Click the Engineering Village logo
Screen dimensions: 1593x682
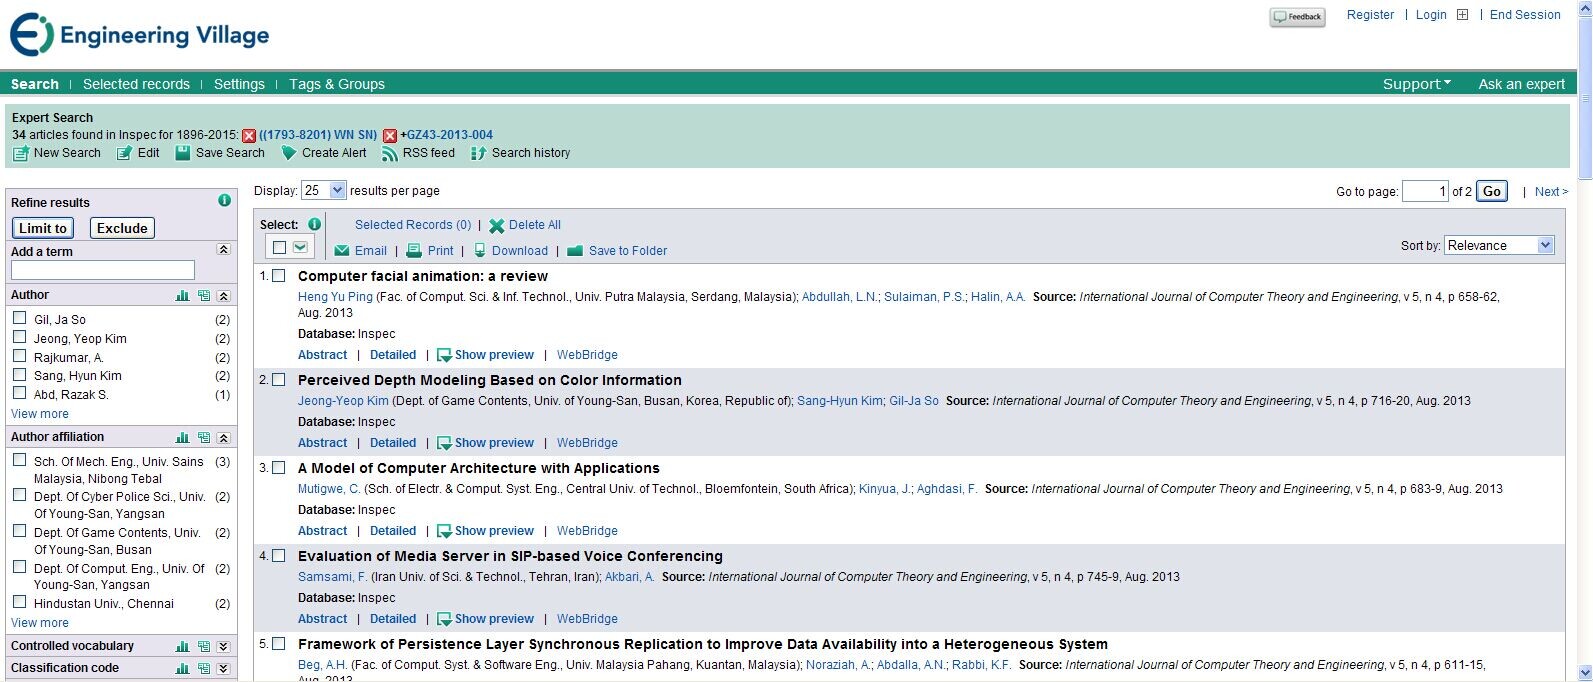coord(139,35)
